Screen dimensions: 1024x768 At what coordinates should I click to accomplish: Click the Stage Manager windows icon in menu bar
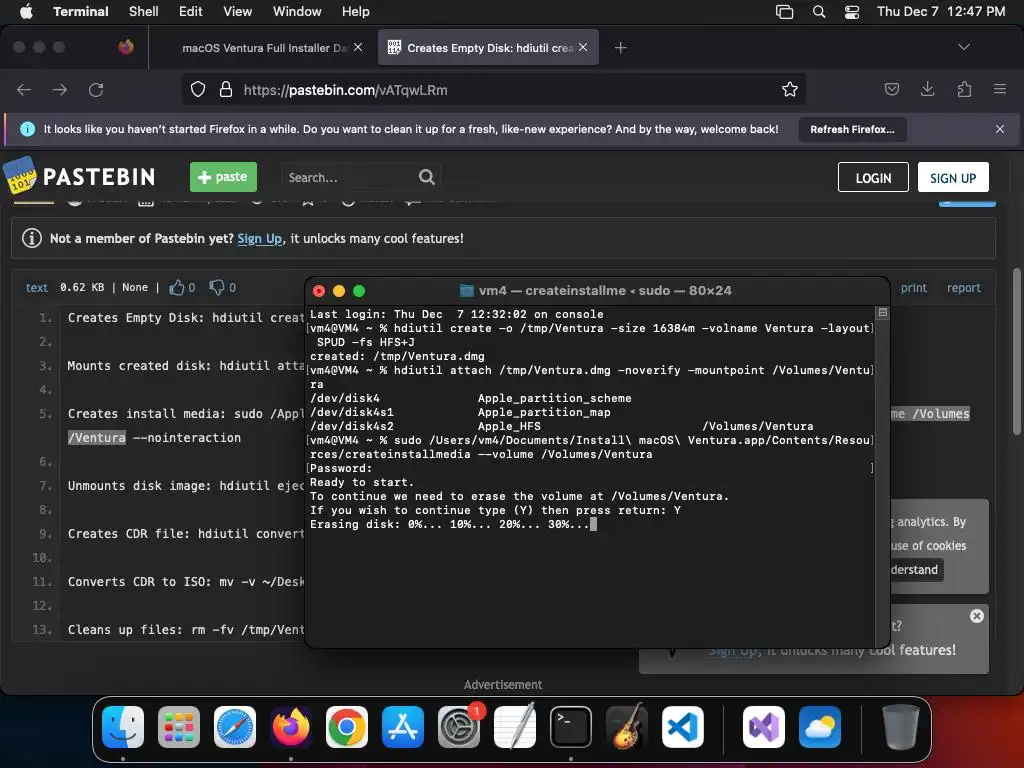pyautogui.click(x=784, y=12)
